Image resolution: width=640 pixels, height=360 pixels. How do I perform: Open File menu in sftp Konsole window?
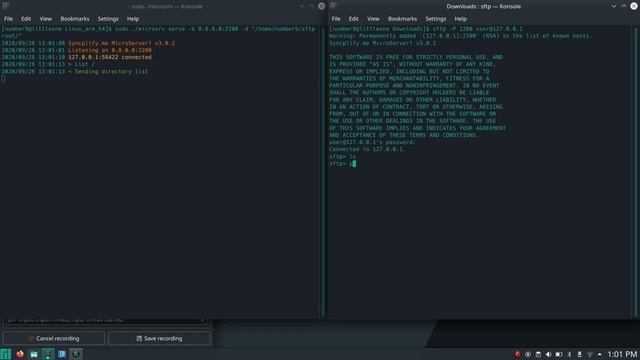(x=336, y=19)
